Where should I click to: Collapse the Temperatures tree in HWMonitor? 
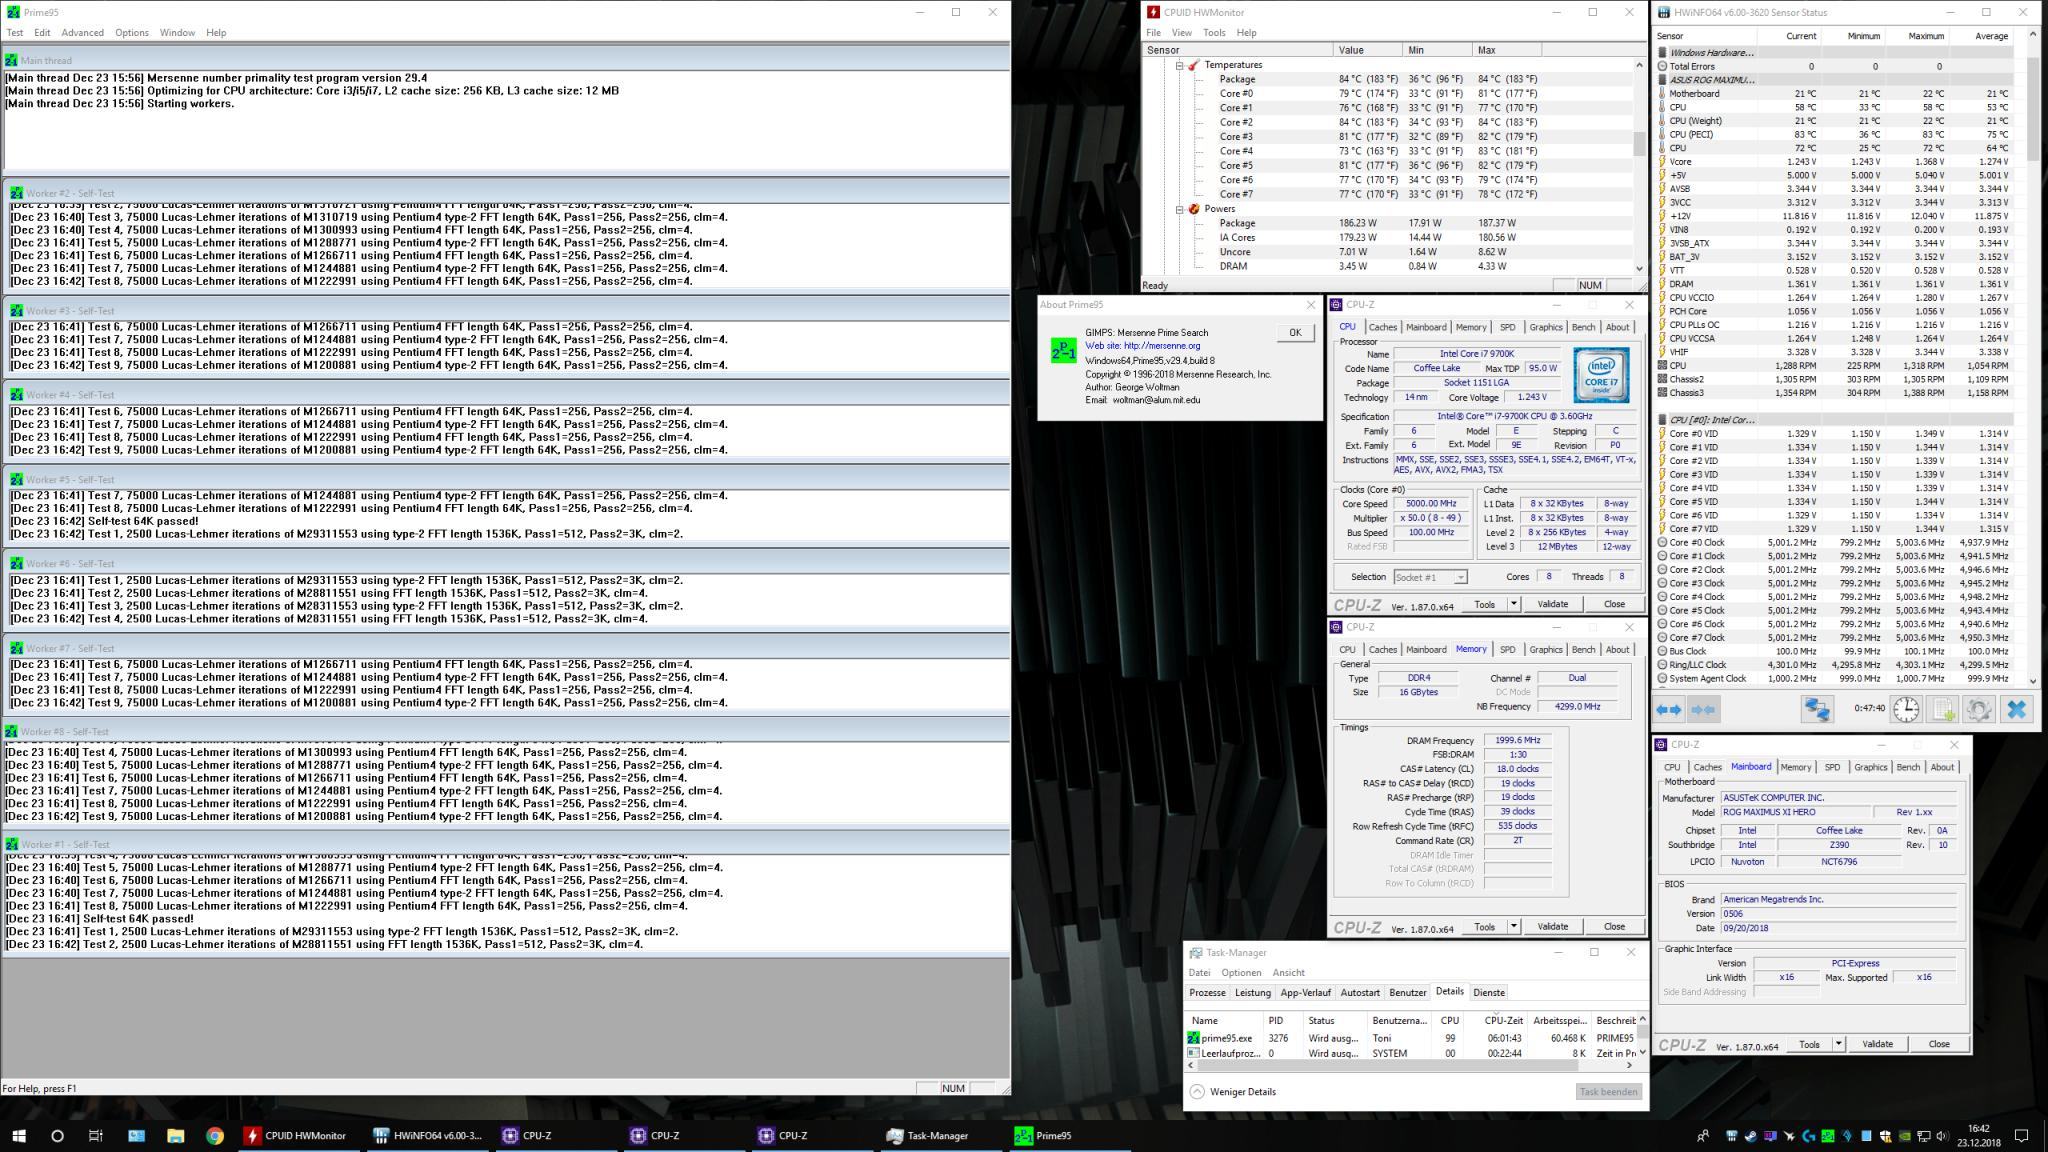point(1179,65)
